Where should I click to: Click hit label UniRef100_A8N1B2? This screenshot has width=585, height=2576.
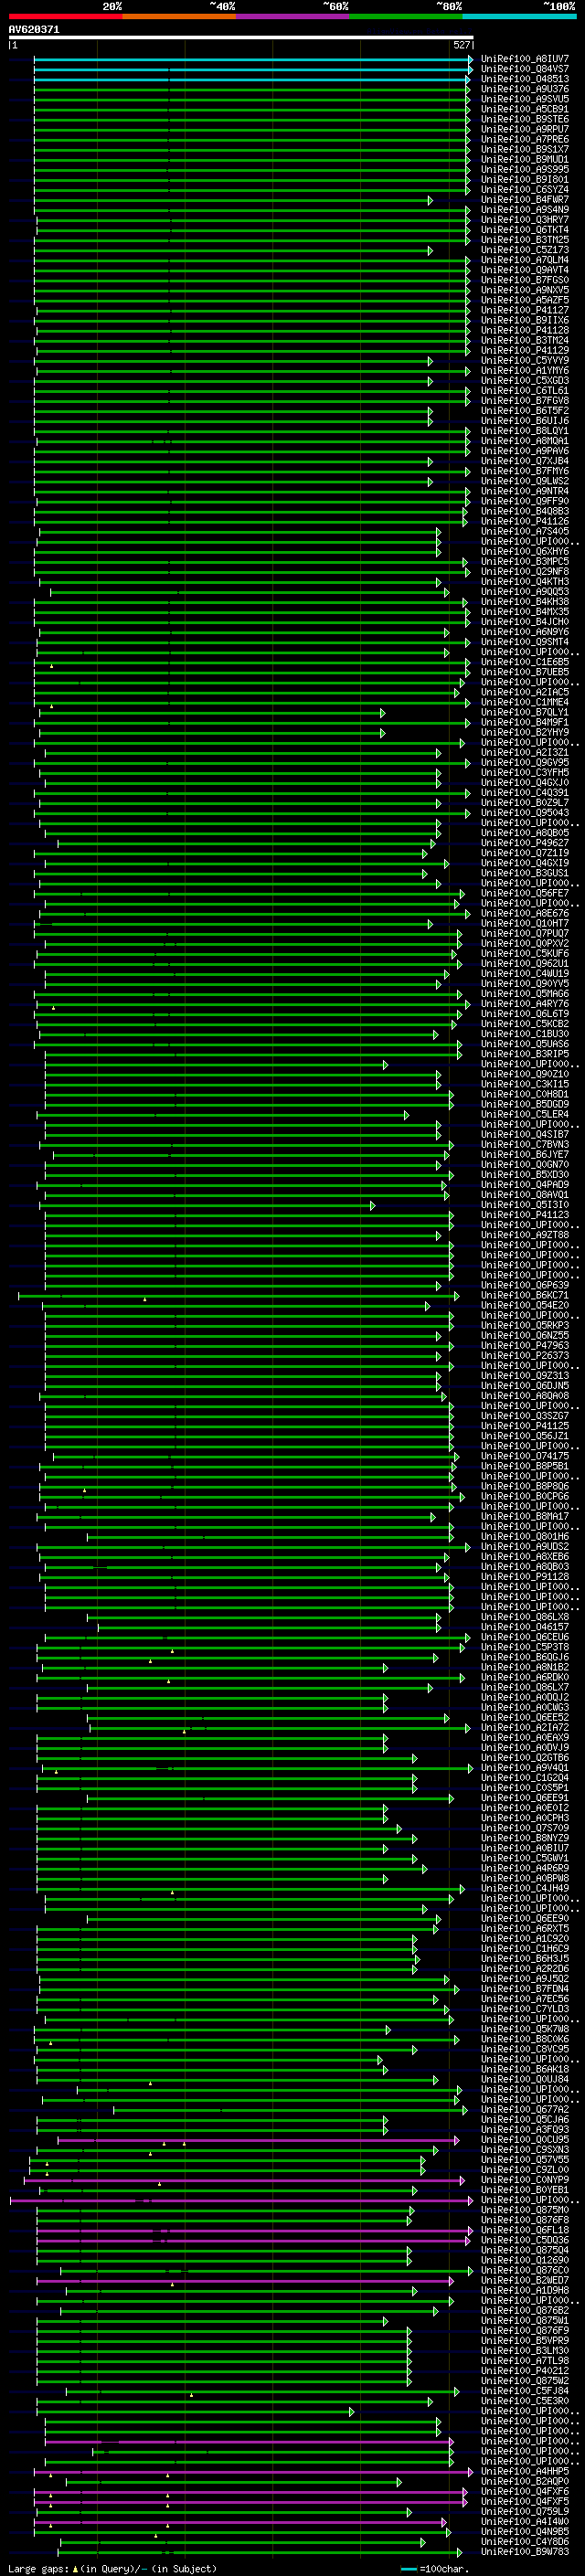(525, 1667)
